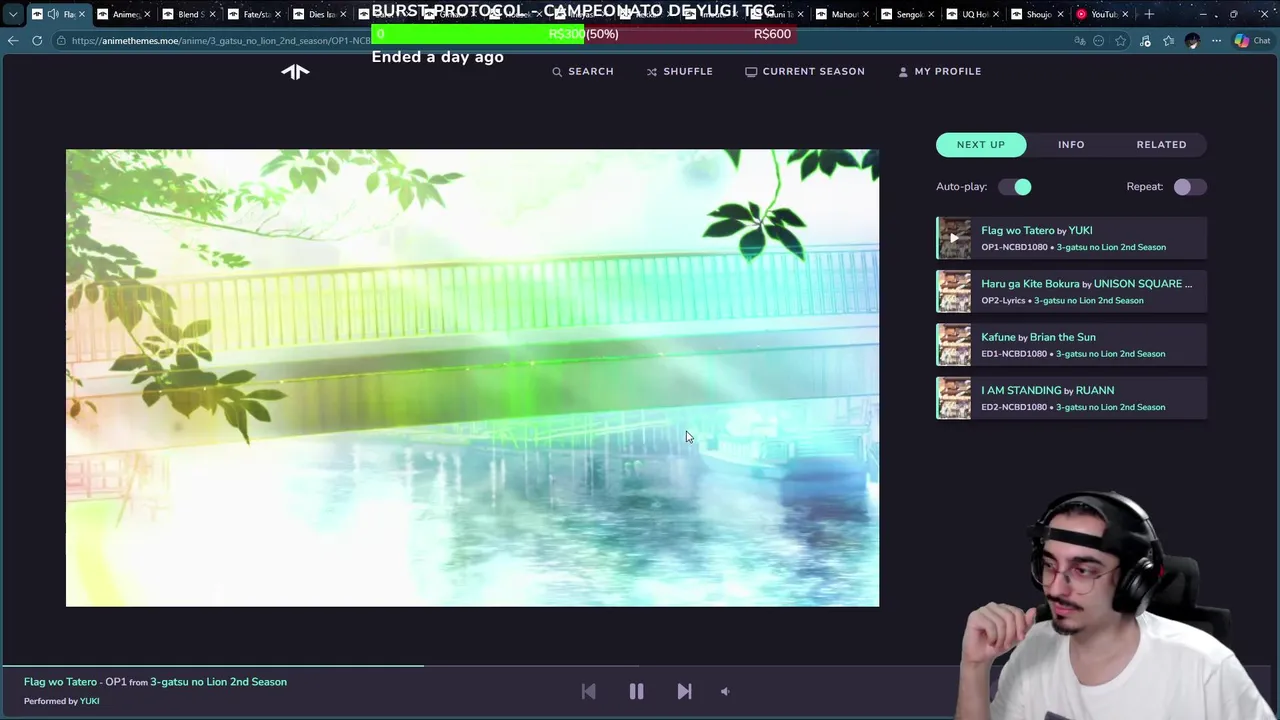This screenshot has width=1280, height=720.
Task: Click the video player area
Action: (472, 378)
